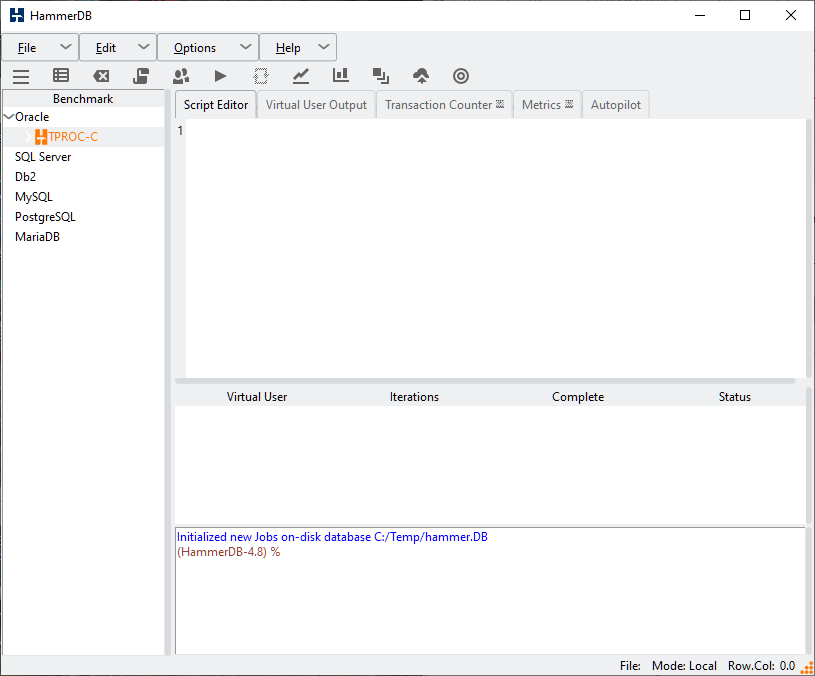Click the 'Mode: Local' status bar text

pos(684,666)
